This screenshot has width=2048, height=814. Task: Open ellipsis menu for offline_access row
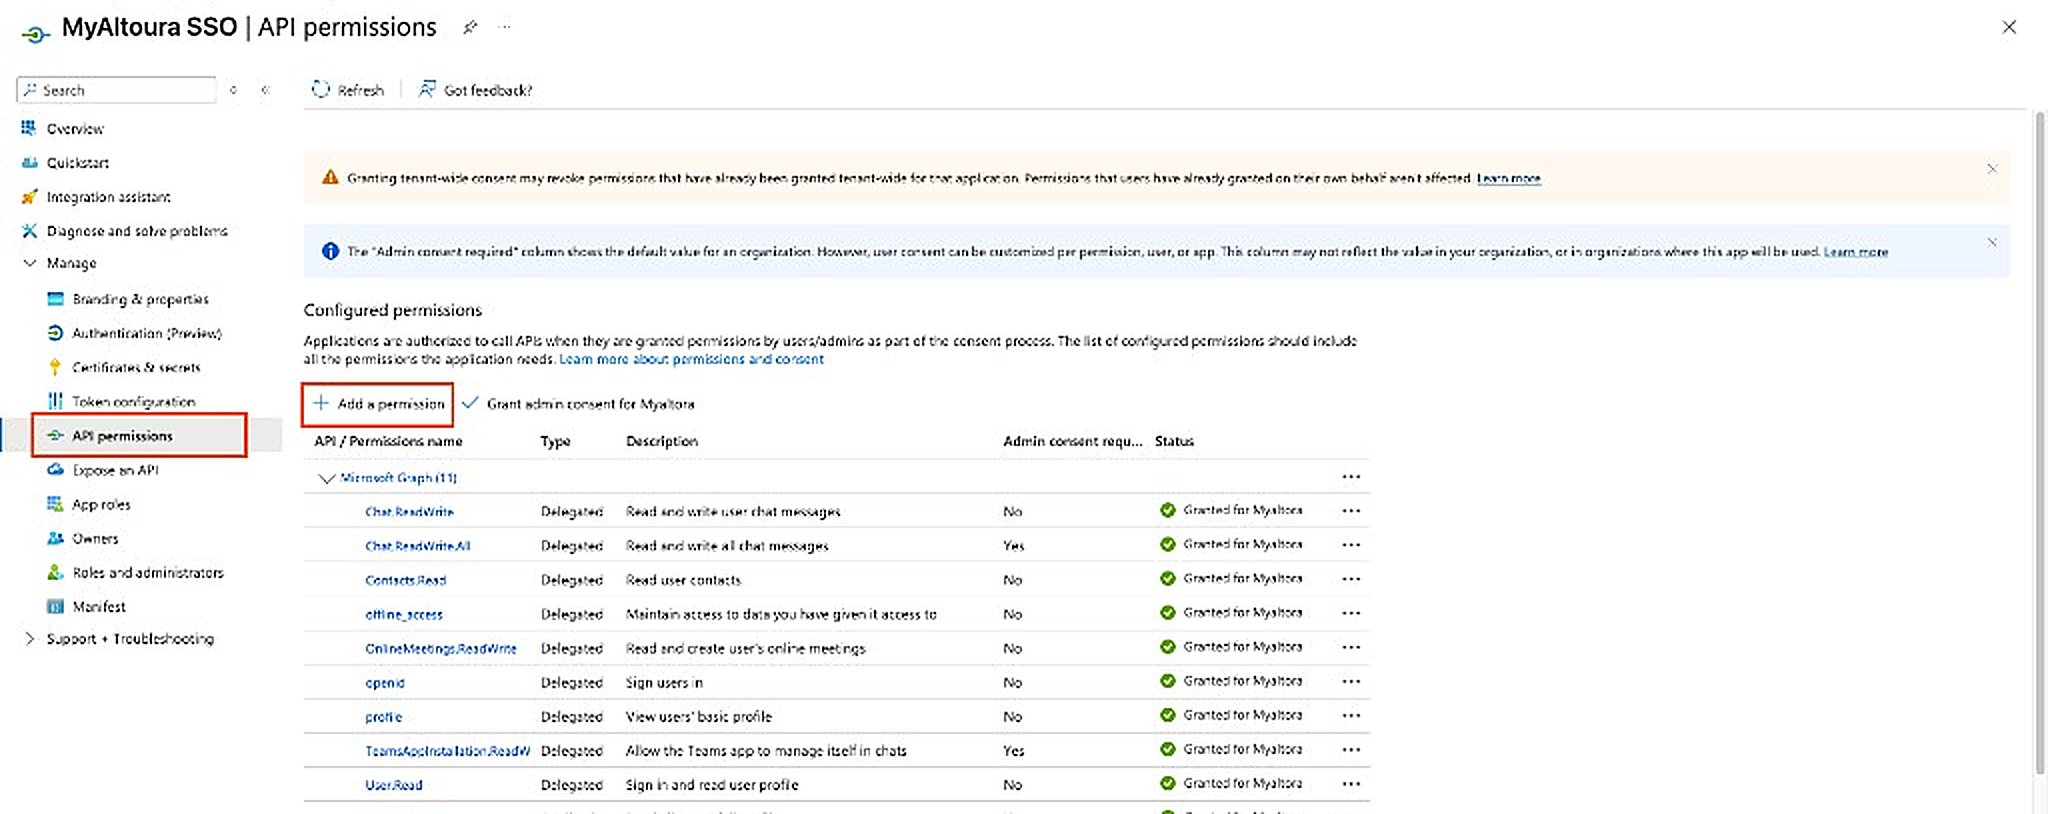(1351, 613)
